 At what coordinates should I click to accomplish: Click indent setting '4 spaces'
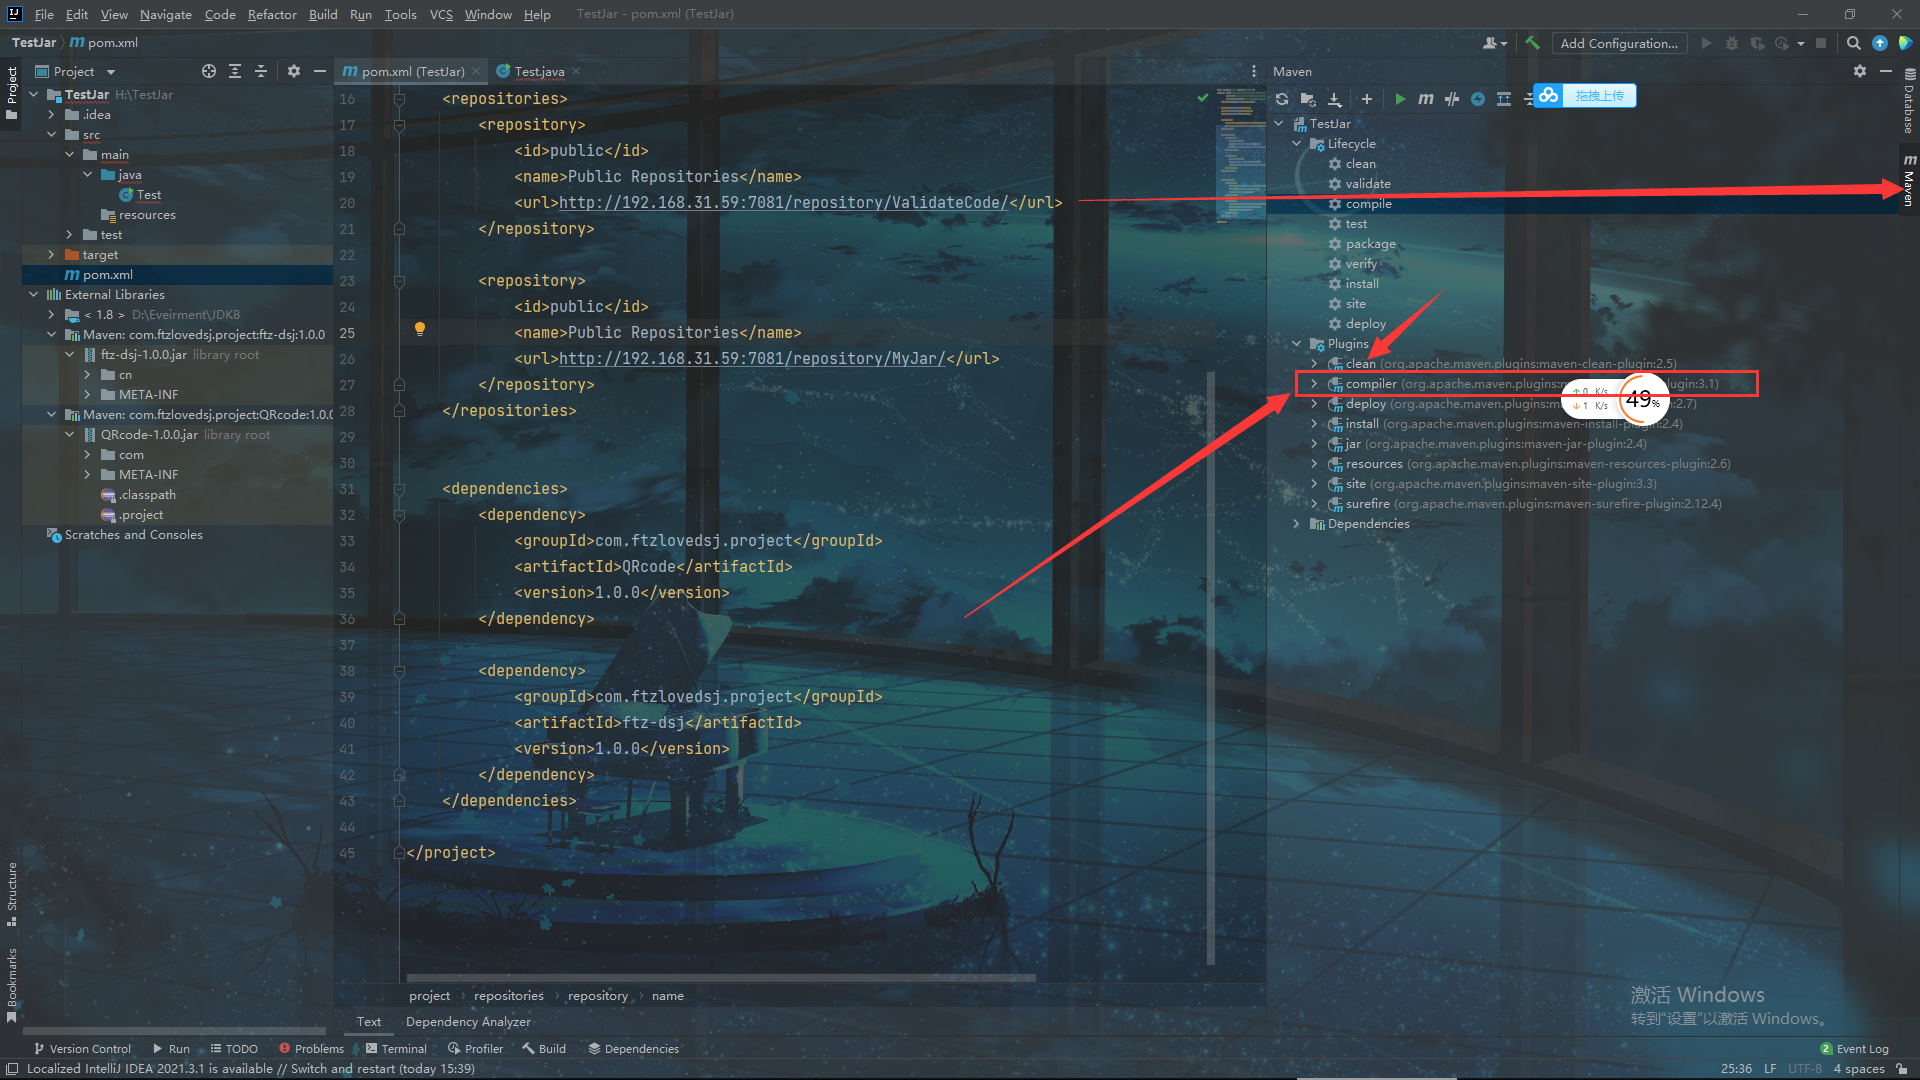[1858, 1069]
